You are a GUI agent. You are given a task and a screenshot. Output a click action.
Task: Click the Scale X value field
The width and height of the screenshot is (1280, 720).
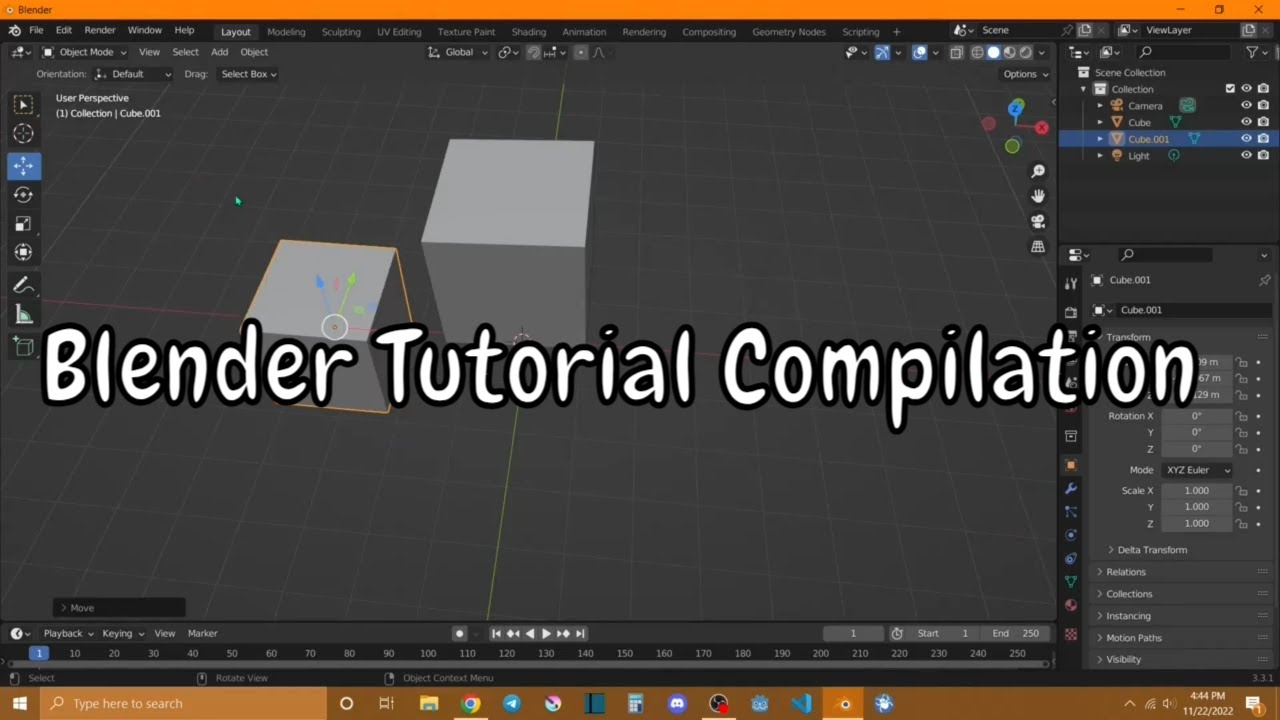(x=1196, y=491)
